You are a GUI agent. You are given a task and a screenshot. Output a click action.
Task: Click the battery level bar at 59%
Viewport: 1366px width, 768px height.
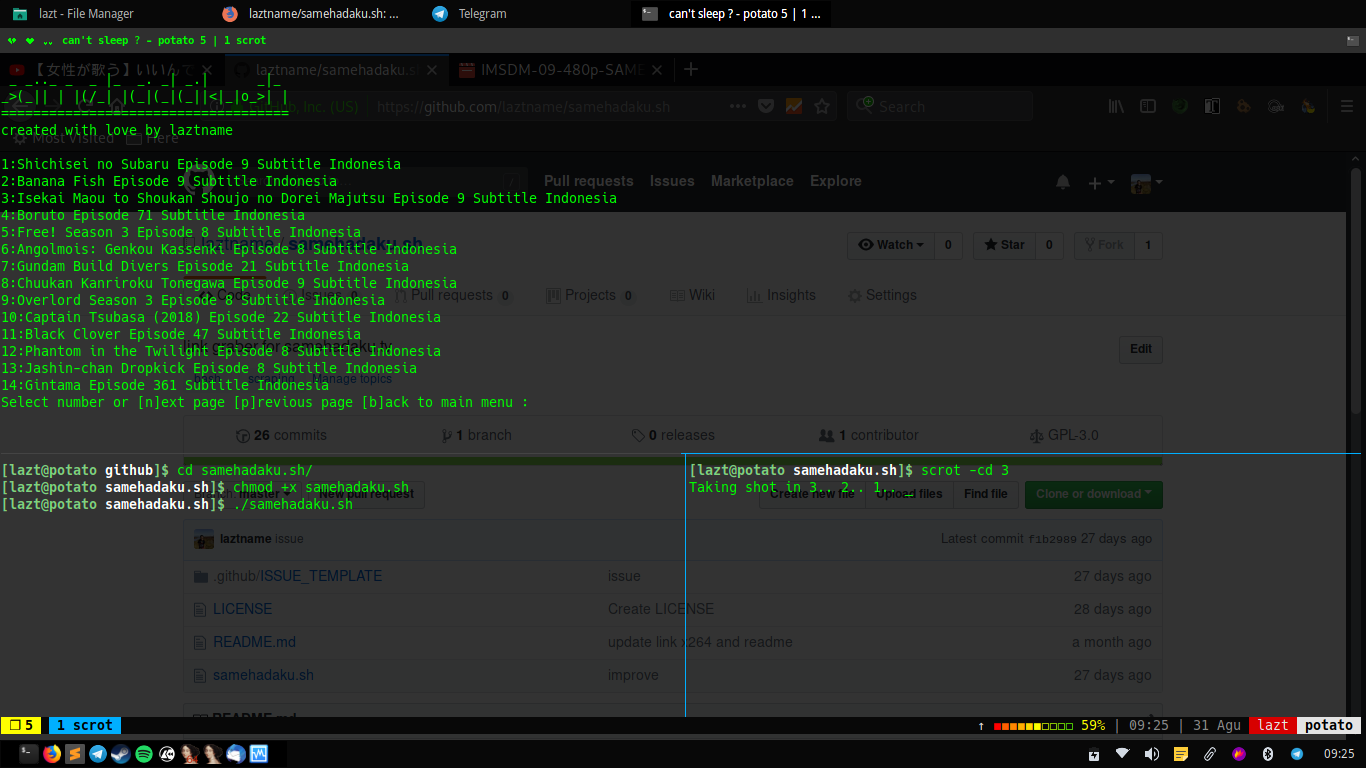point(1035,726)
